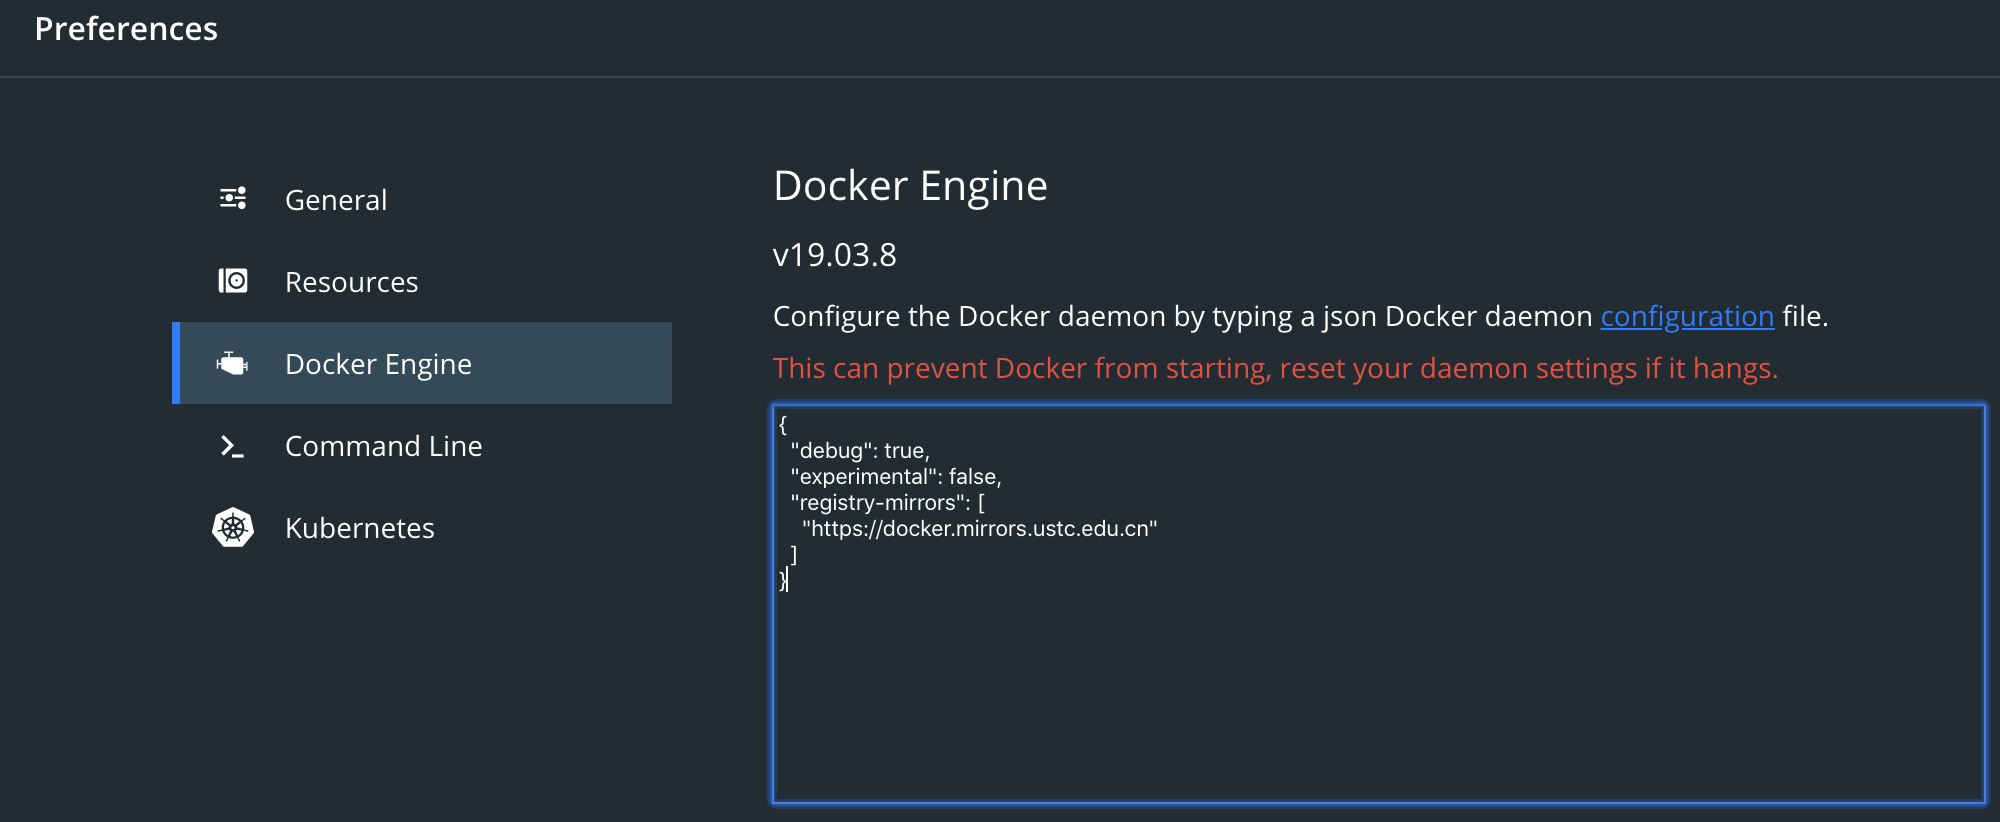This screenshot has width=2000, height=822.
Task: Click the Kubernetes wheel icon
Action: [233, 527]
